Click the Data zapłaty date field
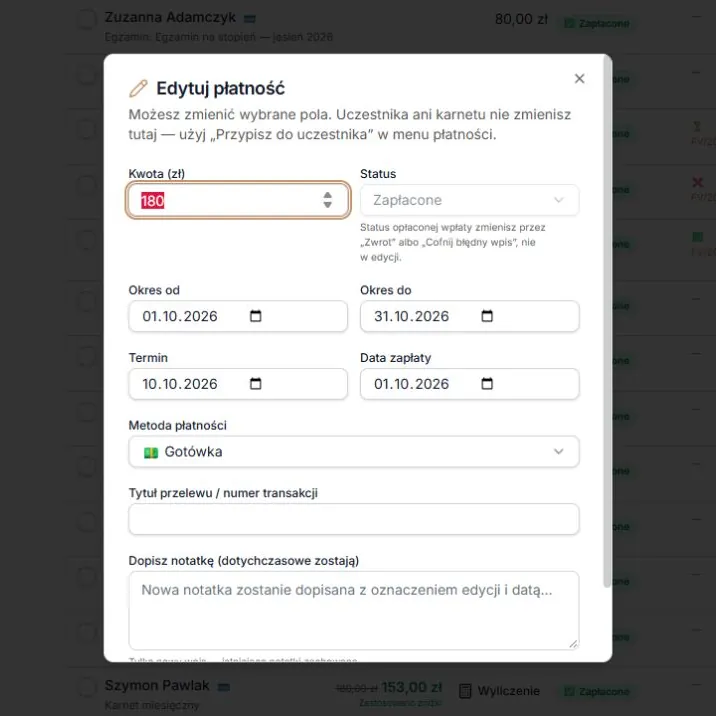Image resolution: width=716 pixels, height=716 pixels. pos(469,384)
